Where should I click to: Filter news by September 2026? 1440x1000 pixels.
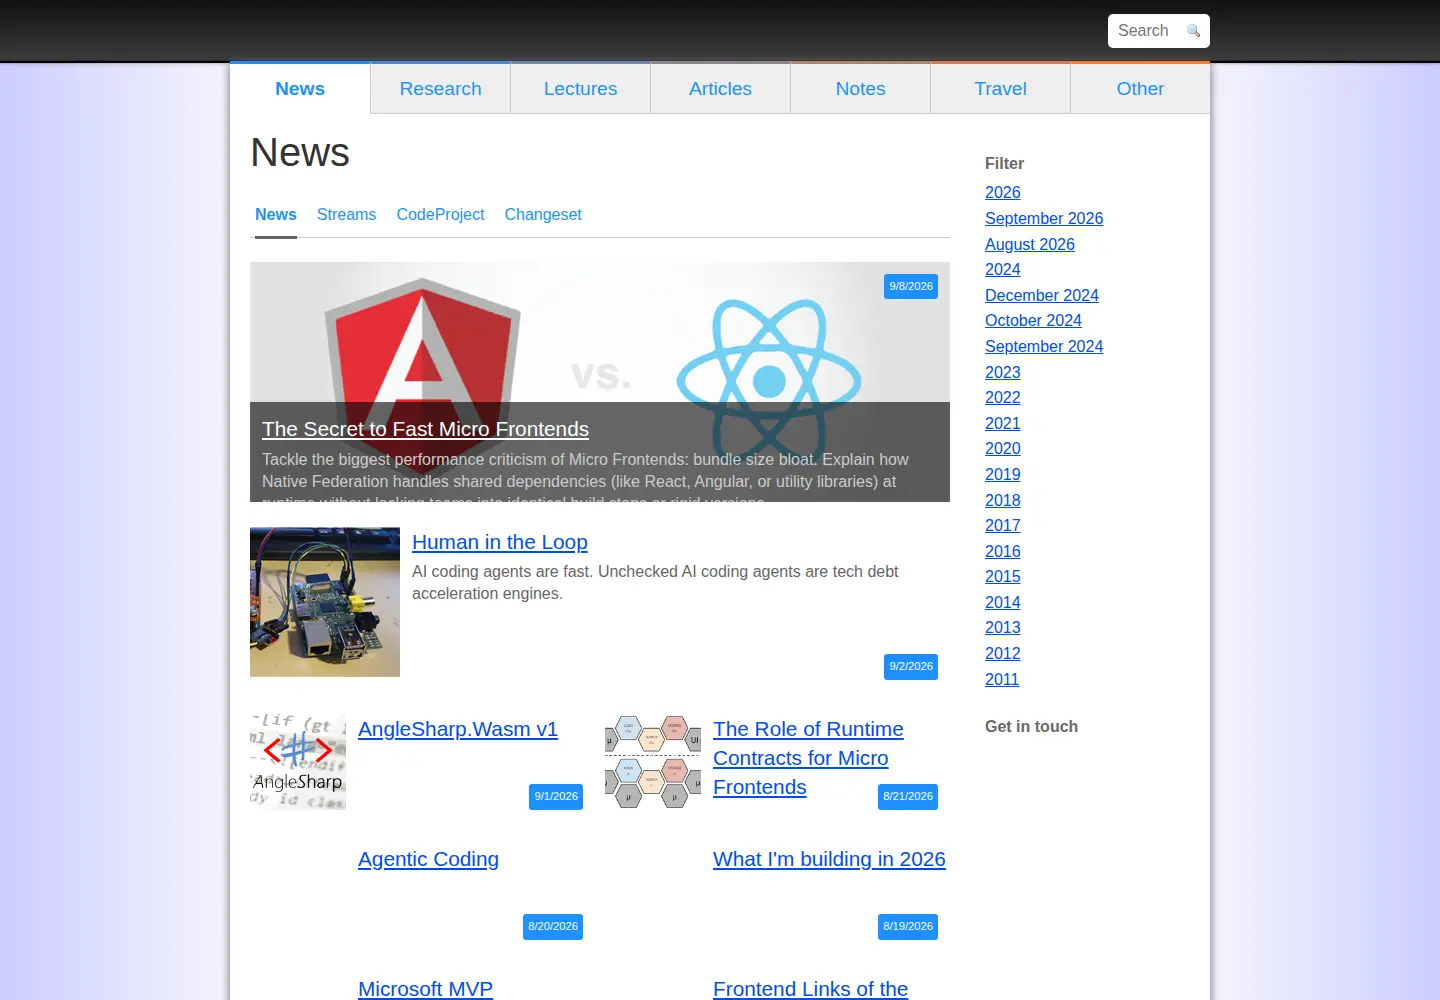point(1044,219)
